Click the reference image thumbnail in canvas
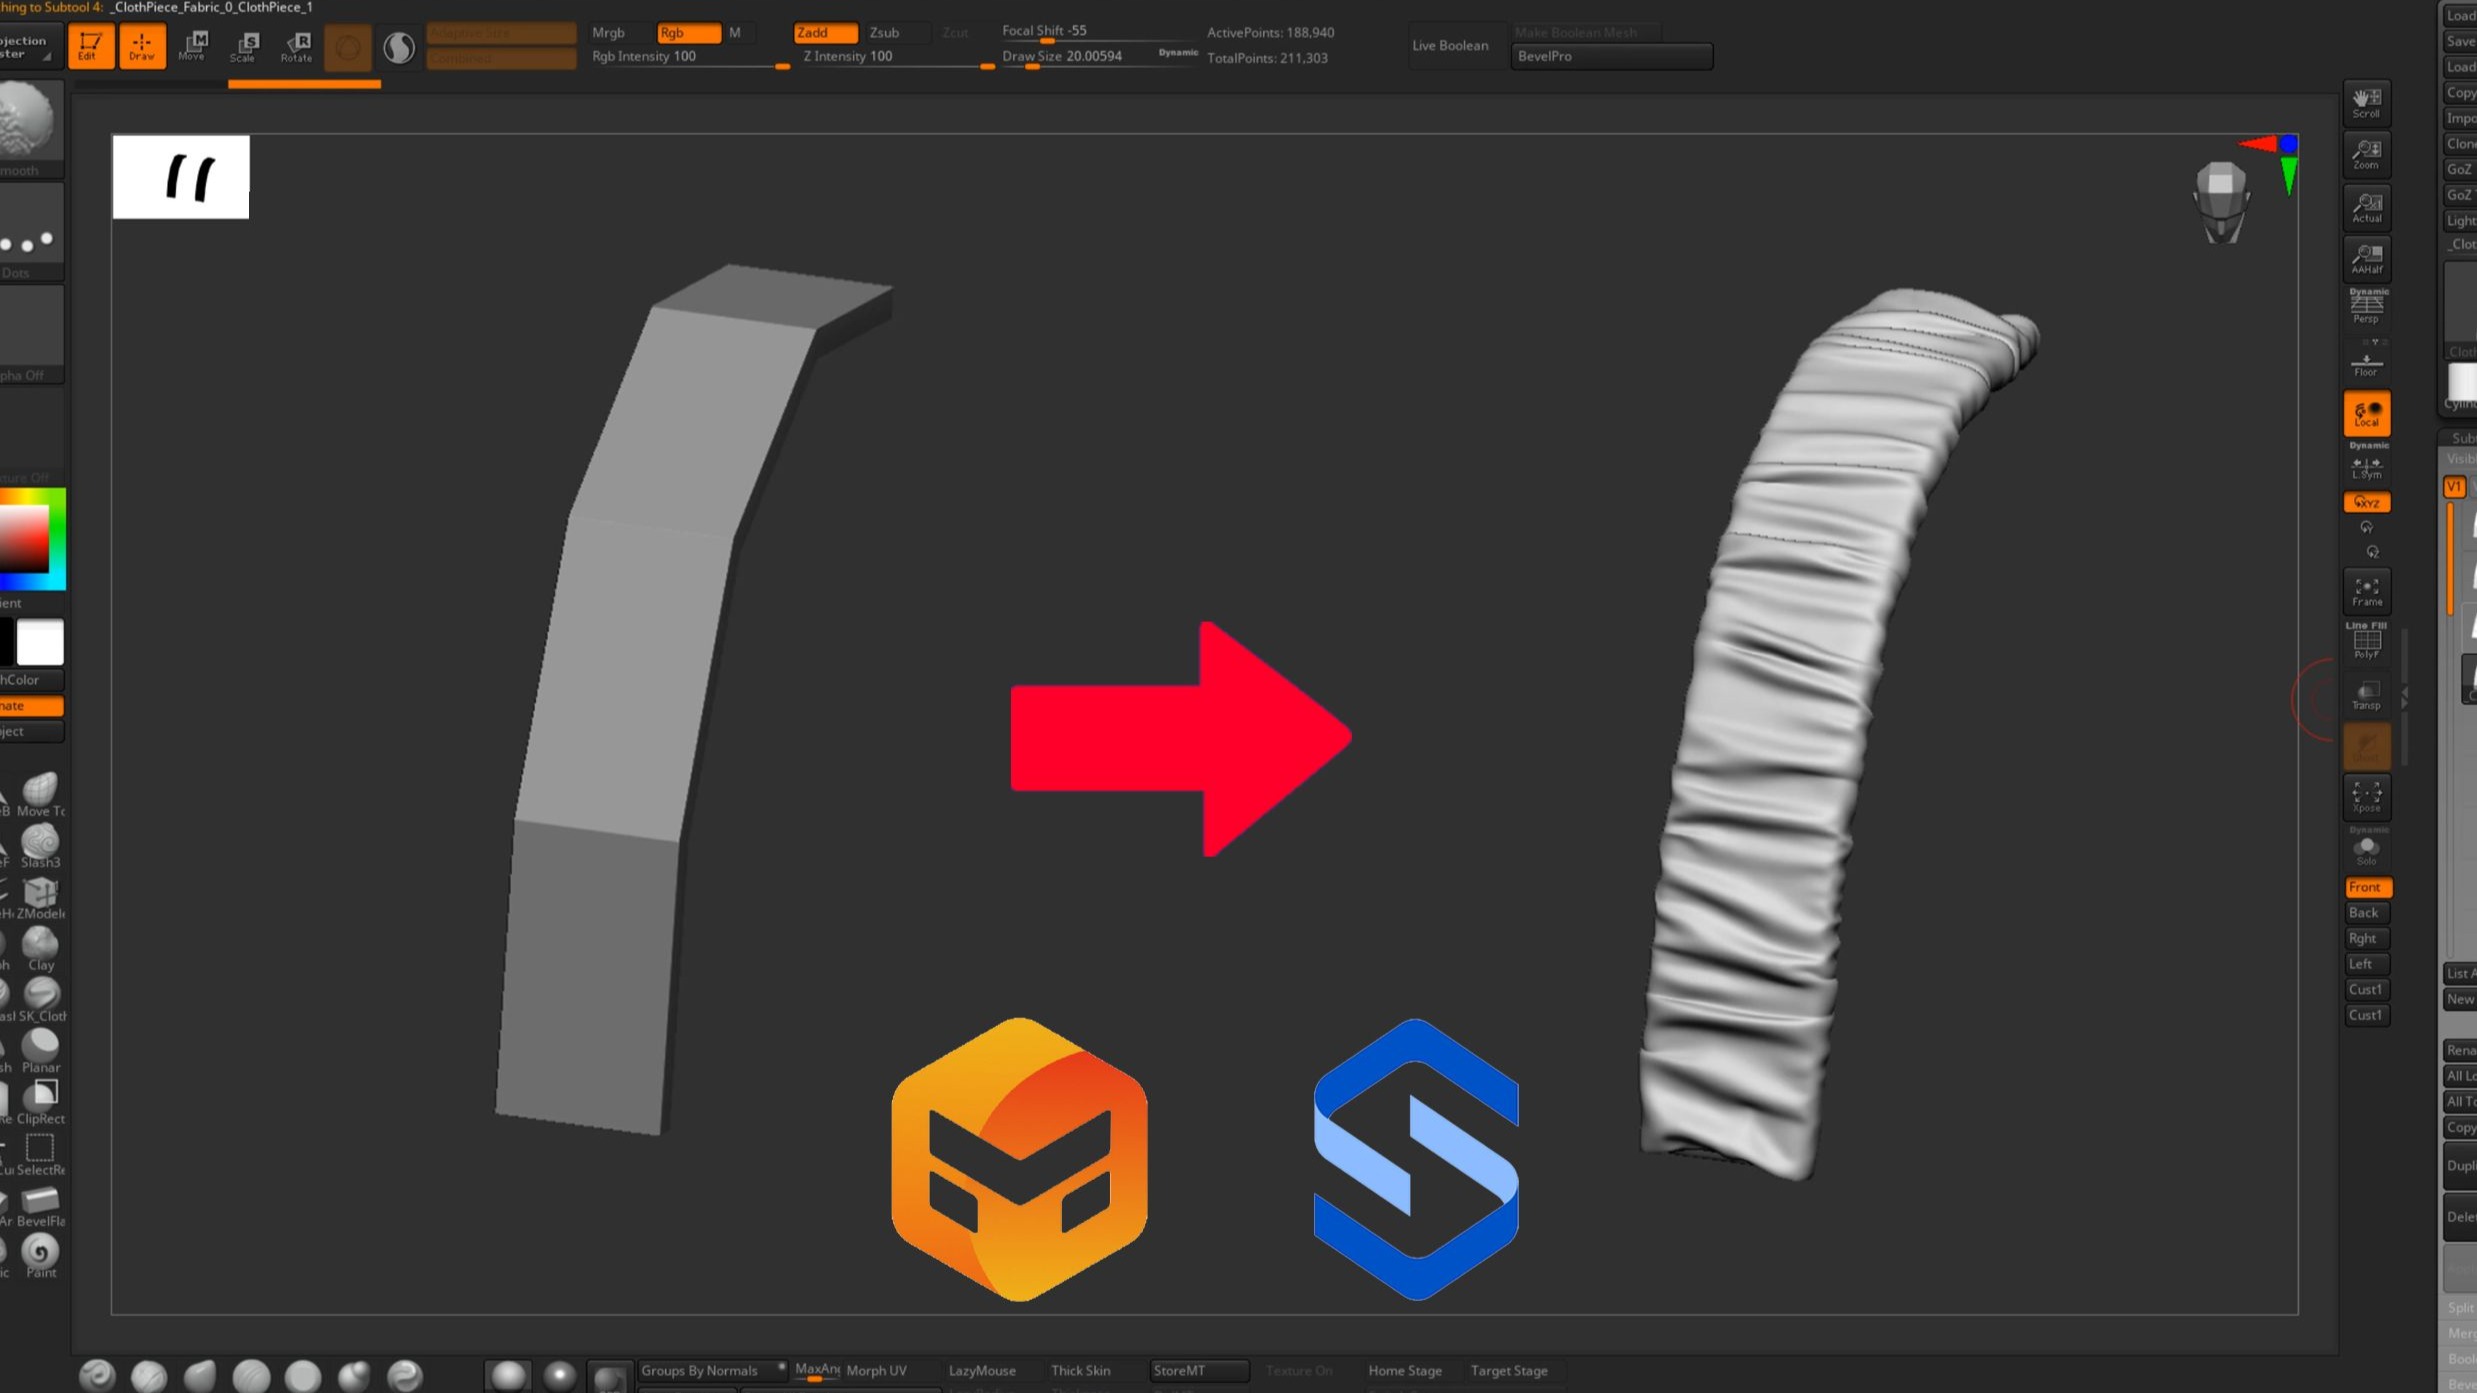The height and width of the screenshot is (1393, 2477). pyautogui.click(x=181, y=177)
